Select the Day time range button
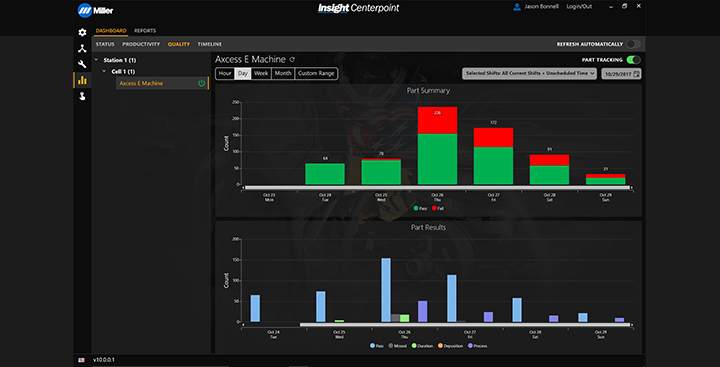The height and width of the screenshot is (367, 720). click(x=243, y=73)
